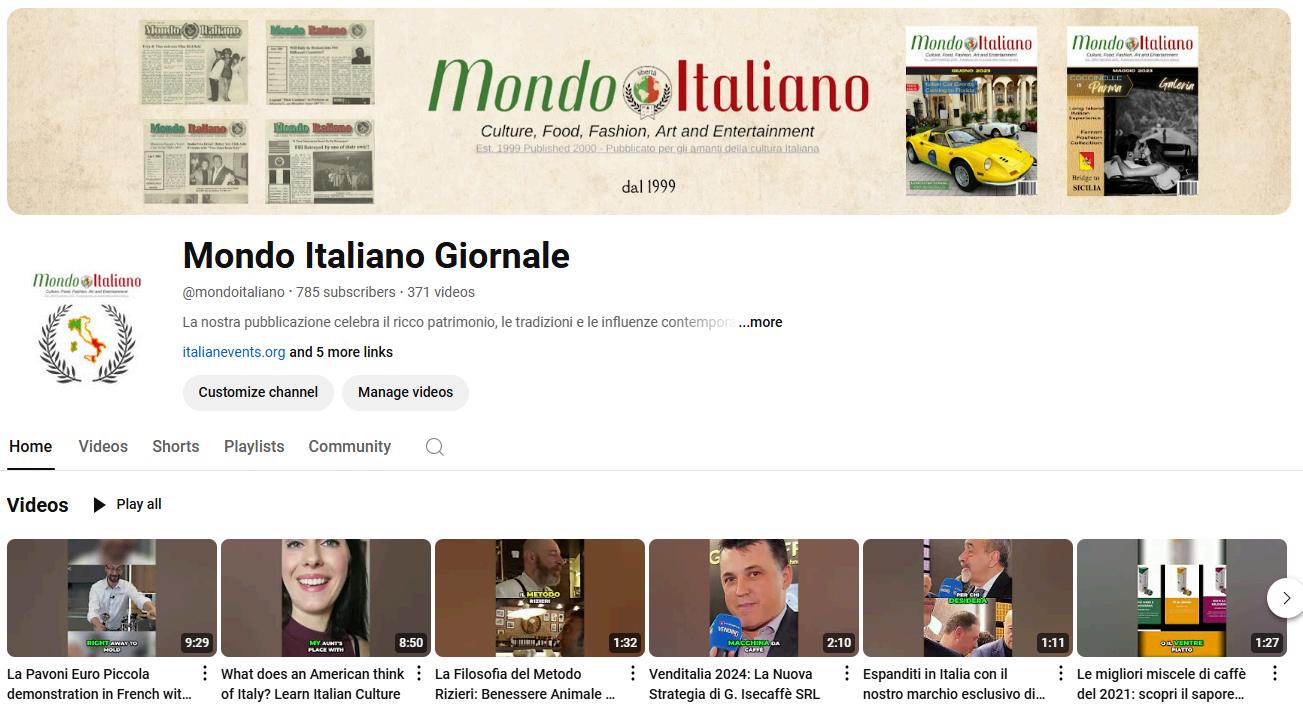Open the channel search magnifier icon
Screen dimensions: 1303x712
coord(434,447)
